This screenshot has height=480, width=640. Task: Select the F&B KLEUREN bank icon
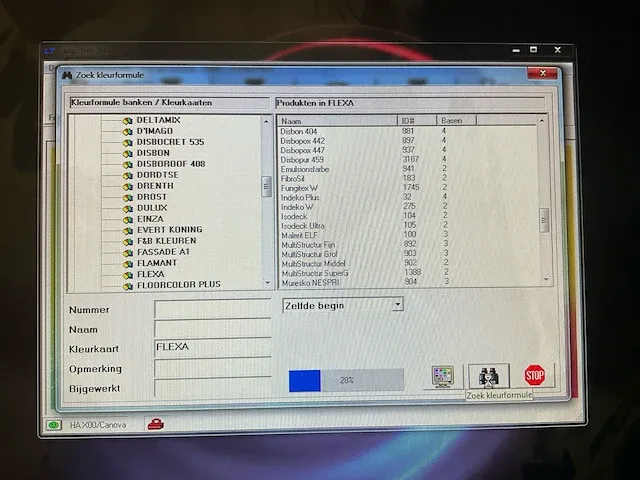pyautogui.click(x=128, y=242)
